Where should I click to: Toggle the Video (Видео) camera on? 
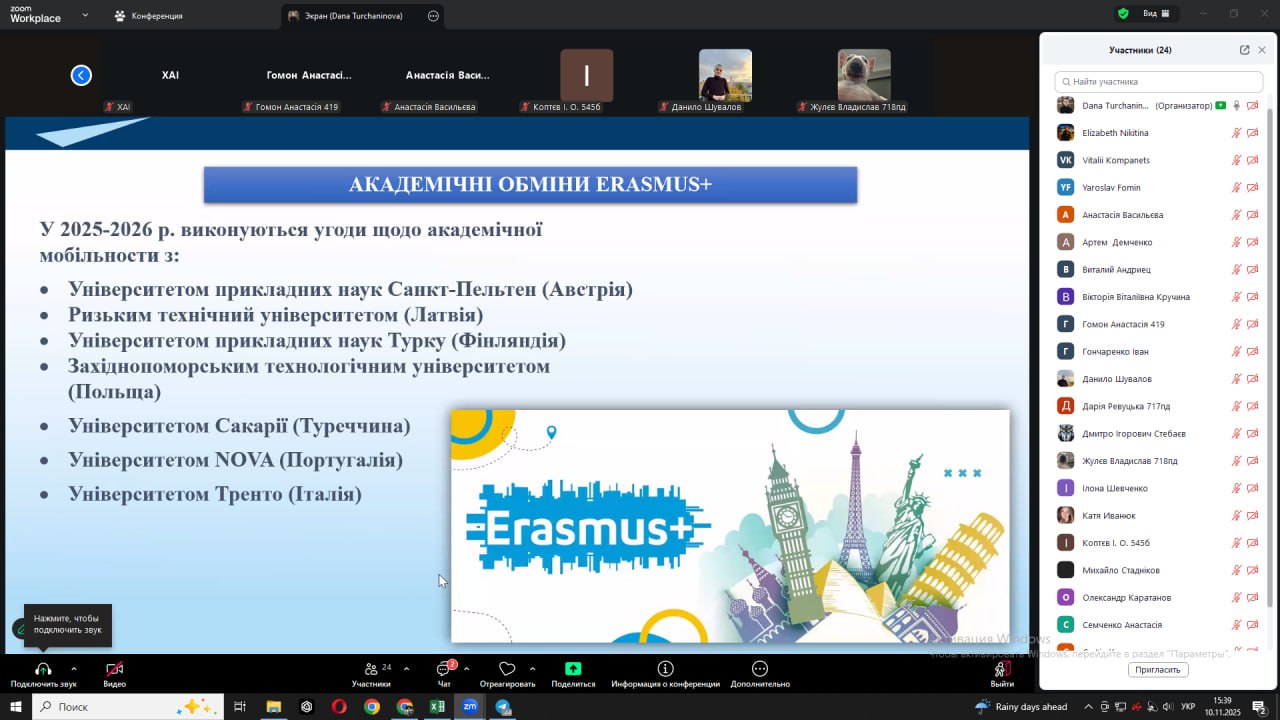[x=115, y=669]
